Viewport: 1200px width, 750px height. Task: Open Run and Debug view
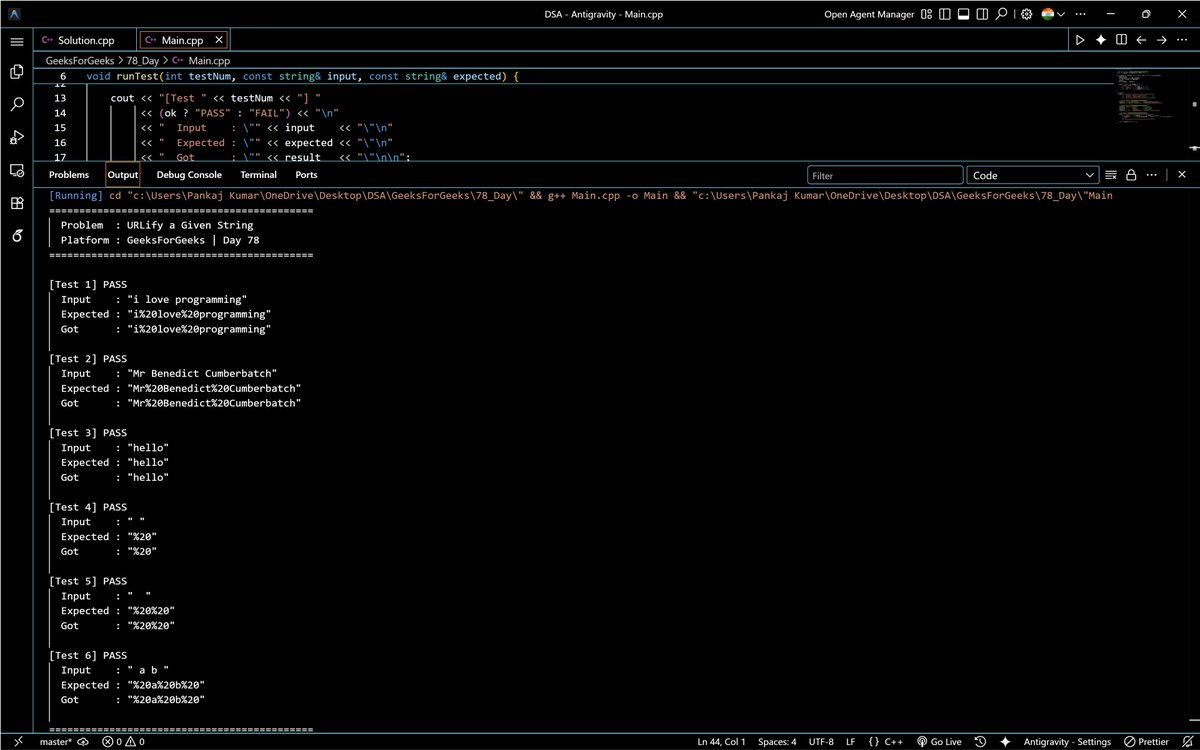tap(17, 137)
